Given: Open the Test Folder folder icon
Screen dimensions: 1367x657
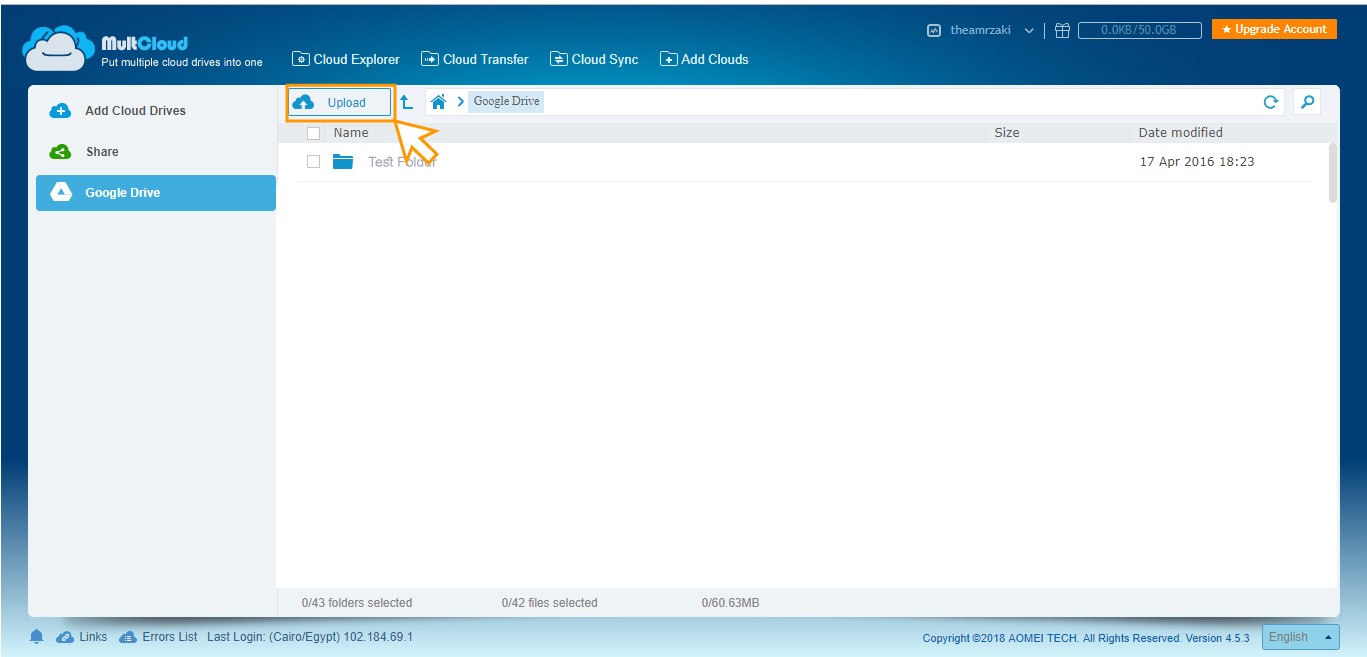Looking at the screenshot, I should [343, 161].
